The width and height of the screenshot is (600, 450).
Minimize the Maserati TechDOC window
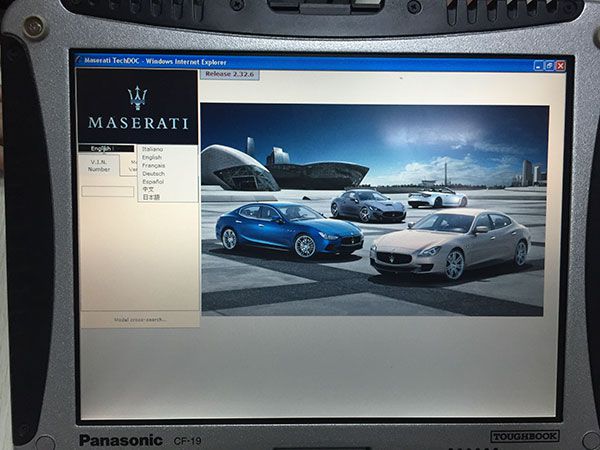tap(538, 66)
